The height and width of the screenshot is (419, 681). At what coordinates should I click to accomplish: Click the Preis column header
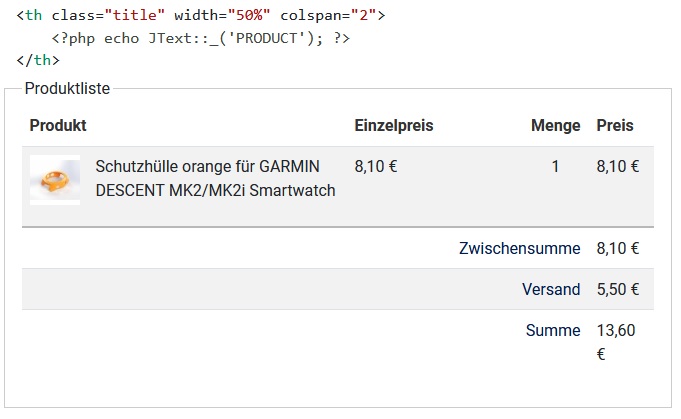pos(615,126)
